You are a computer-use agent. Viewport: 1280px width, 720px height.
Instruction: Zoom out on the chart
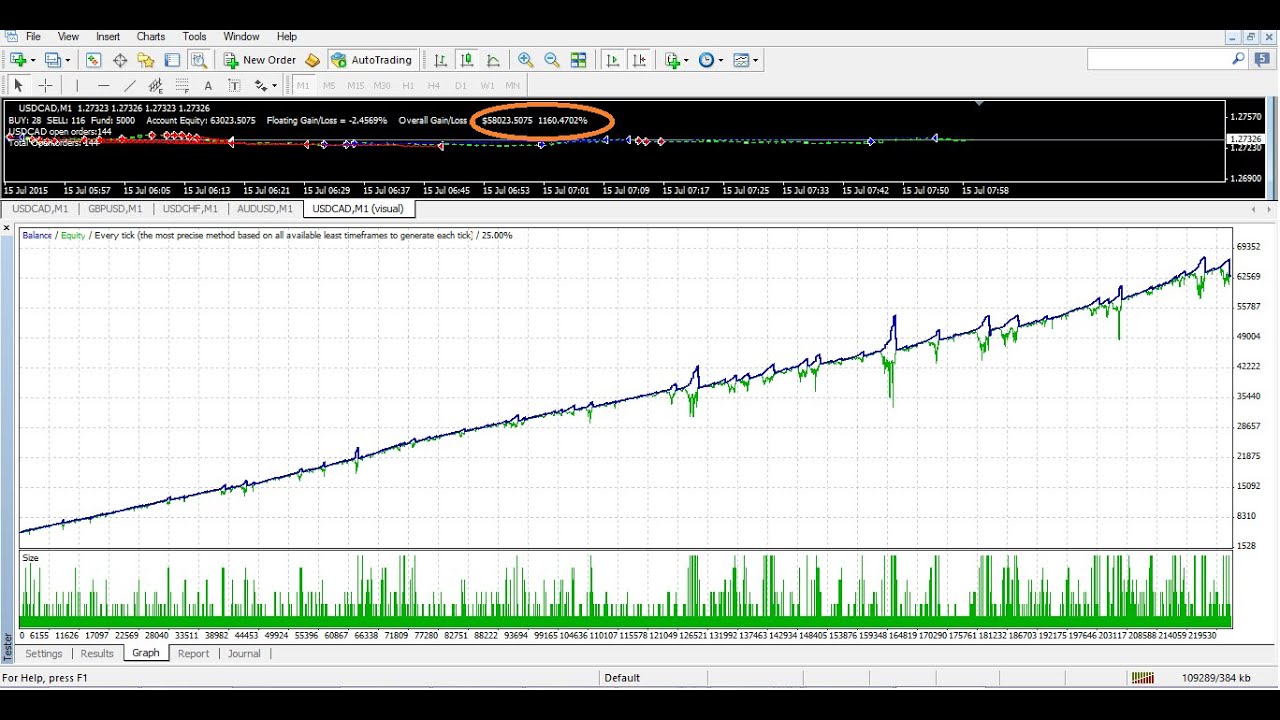pyautogui.click(x=551, y=60)
